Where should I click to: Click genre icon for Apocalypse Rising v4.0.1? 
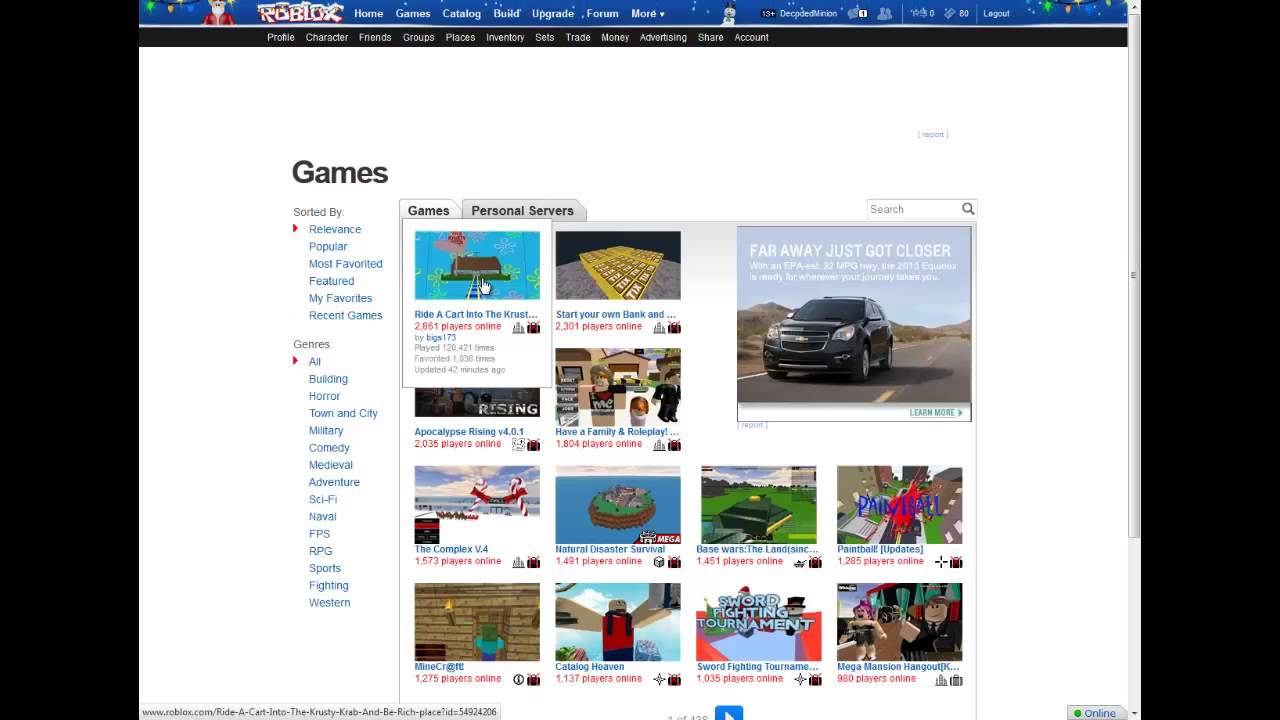[518, 444]
